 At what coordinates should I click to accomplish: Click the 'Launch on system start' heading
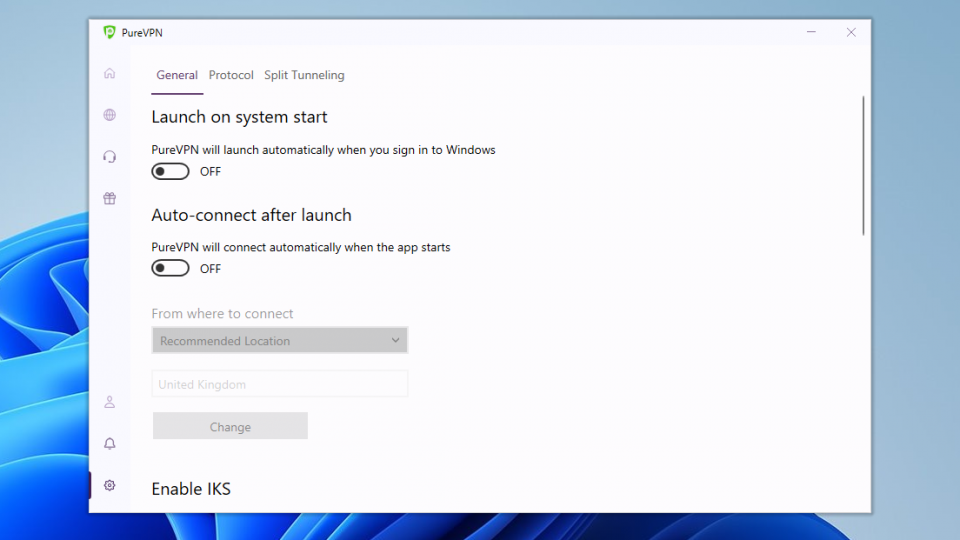pos(239,117)
